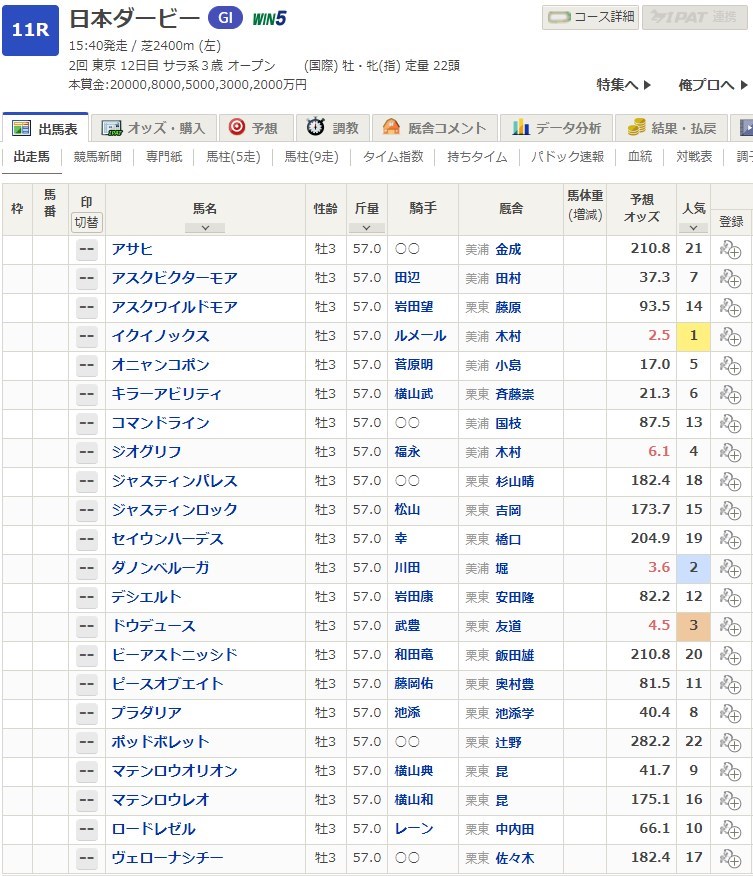
Task: Open horse キラーアビリティ details link
Action: pyautogui.click(x=167, y=395)
